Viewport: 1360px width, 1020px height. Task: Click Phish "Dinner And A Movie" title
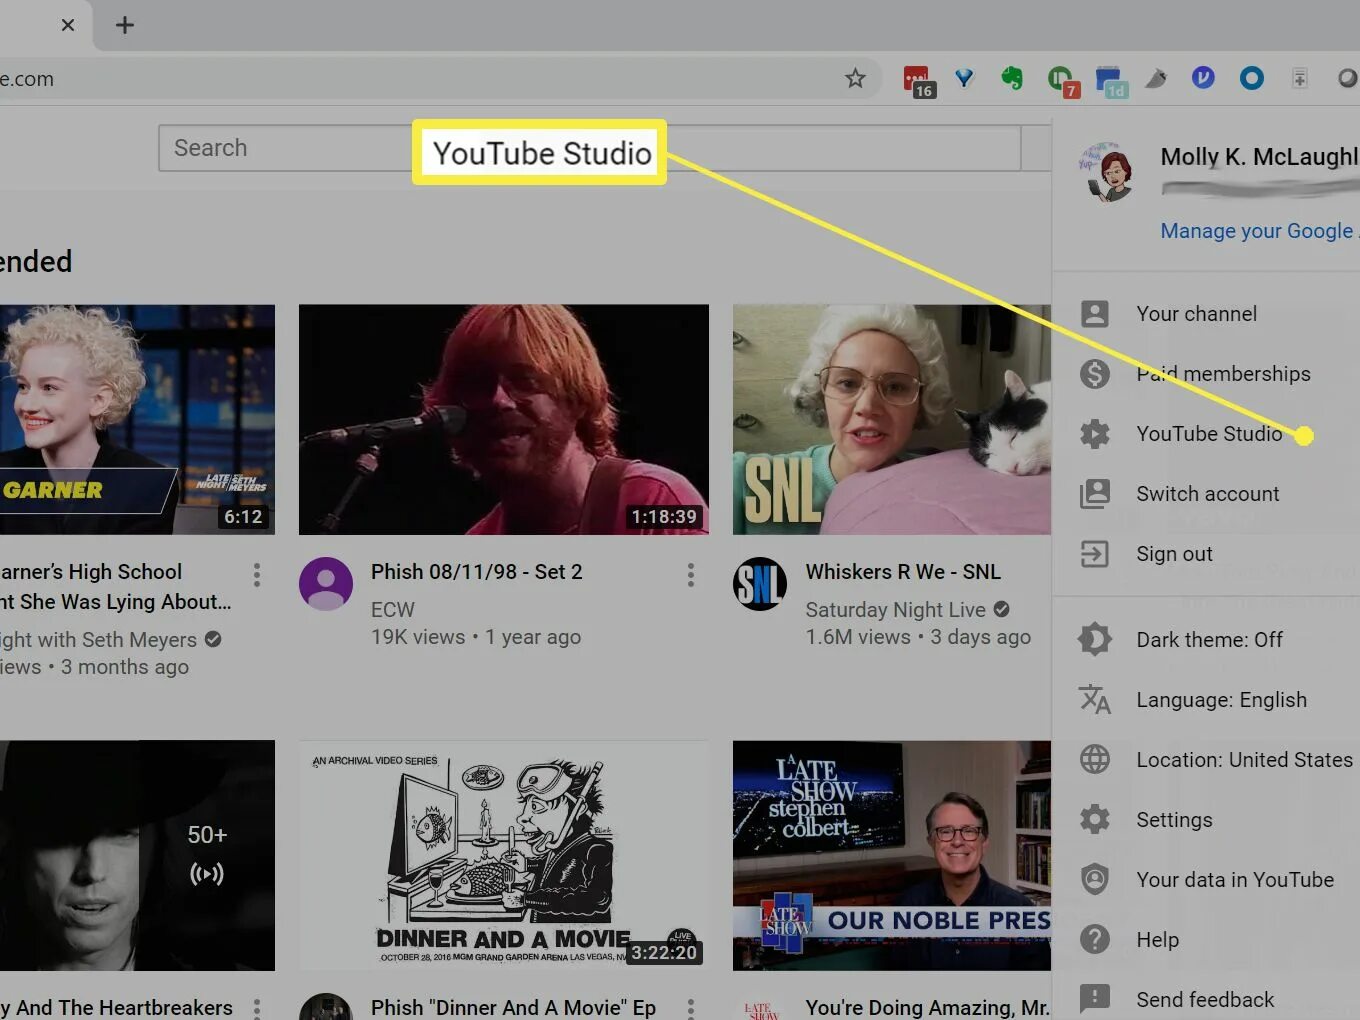(x=513, y=1007)
